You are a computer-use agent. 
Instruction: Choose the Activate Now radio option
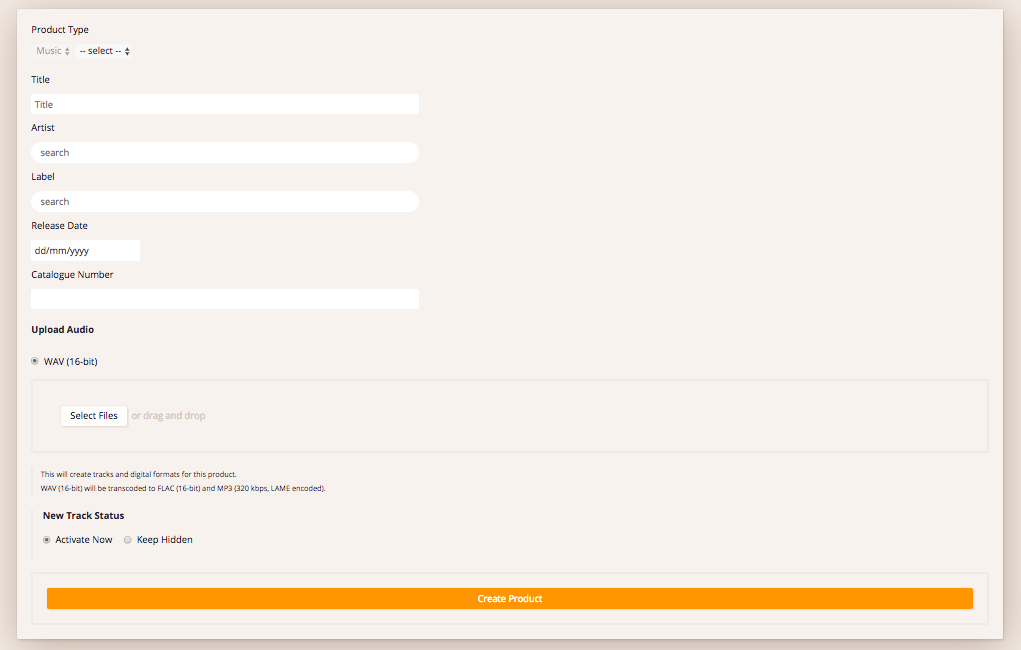(47, 540)
